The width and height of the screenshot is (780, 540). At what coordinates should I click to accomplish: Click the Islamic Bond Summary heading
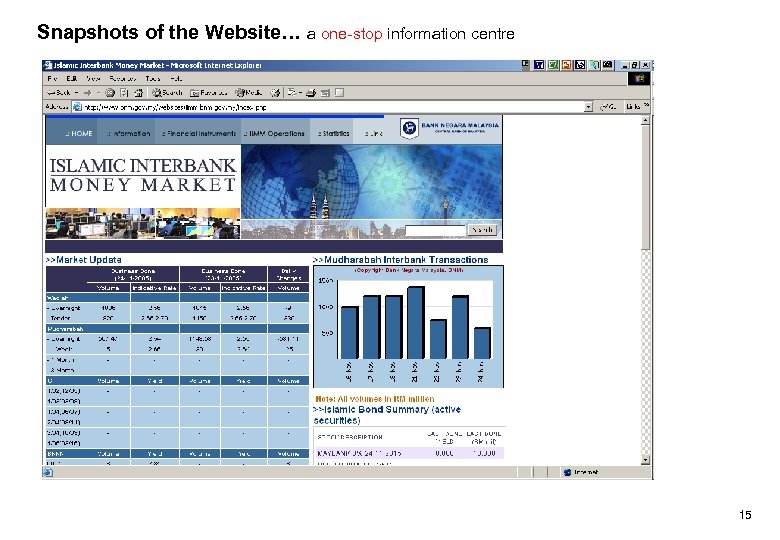pos(387,415)
